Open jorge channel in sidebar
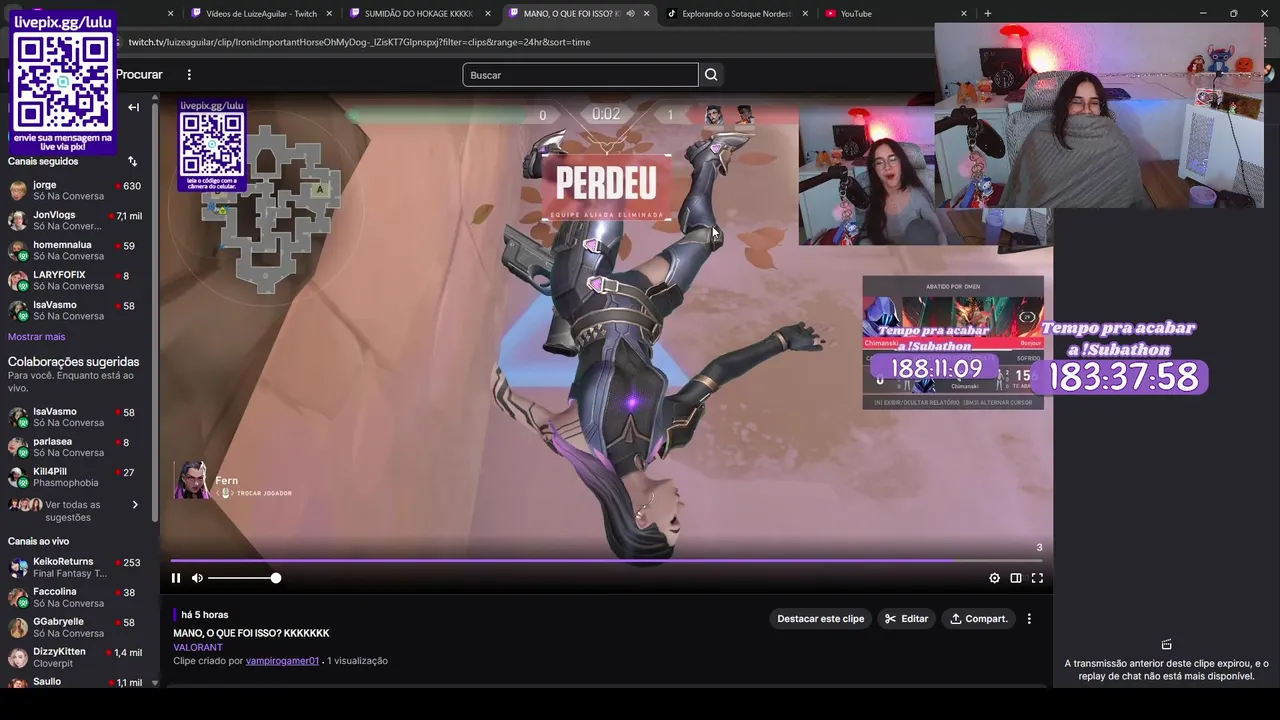Screen dimensions: 1280x720 click(75, 191)
